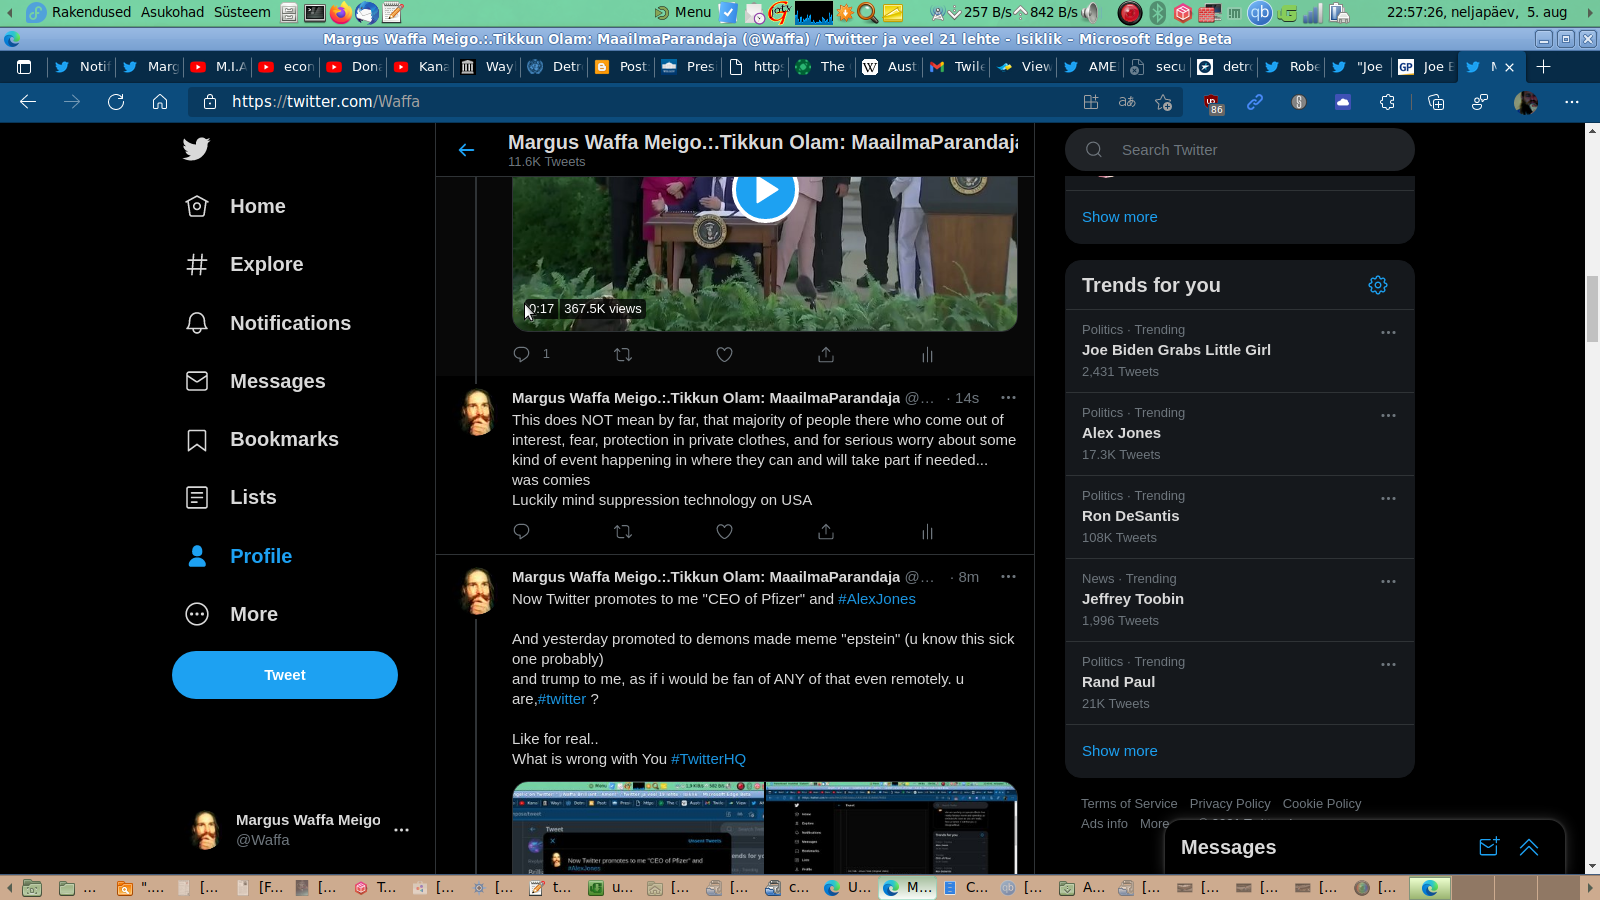This screenshot has height=900, width=1600.
Task: Open account menu dots beside @Waffa
Action: 401,830
